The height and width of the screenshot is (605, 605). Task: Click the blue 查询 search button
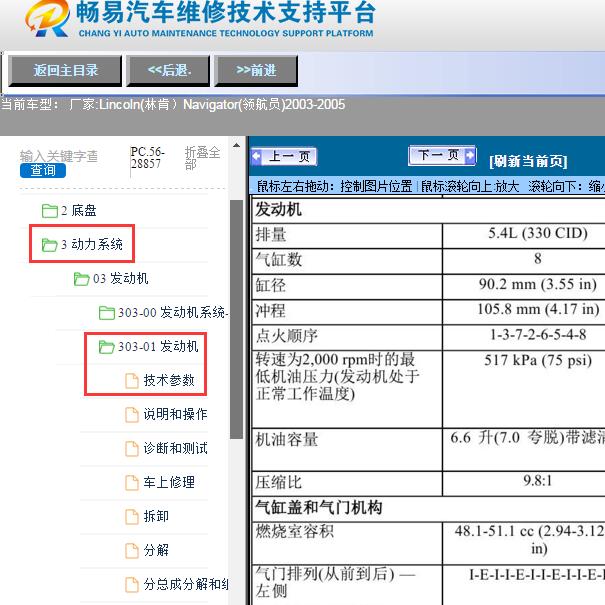tap(43, 171)
